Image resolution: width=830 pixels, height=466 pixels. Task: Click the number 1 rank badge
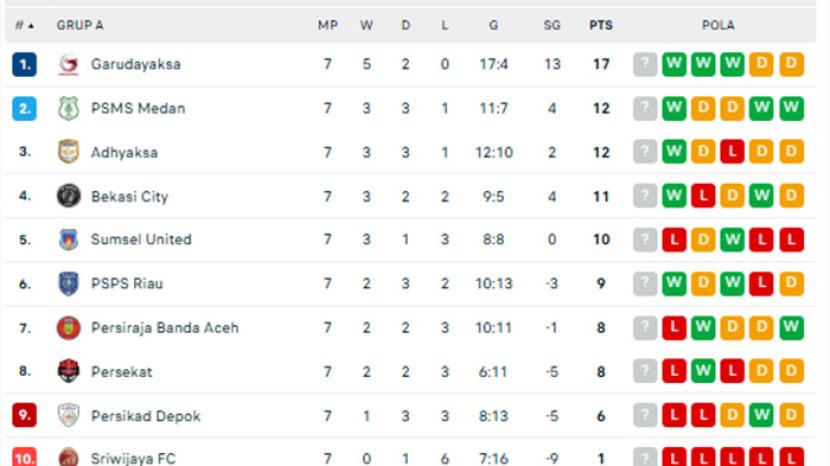point(25,64)
